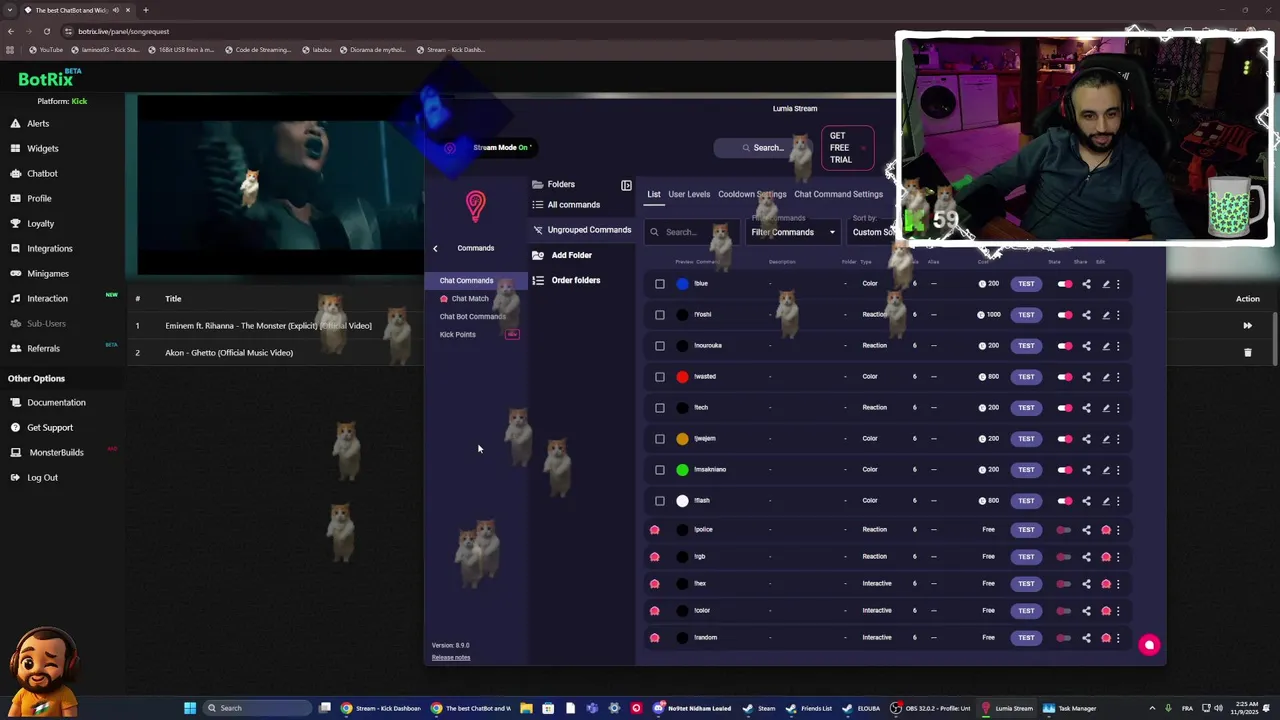Show hidden icons in system tray

pos(1152,708)
